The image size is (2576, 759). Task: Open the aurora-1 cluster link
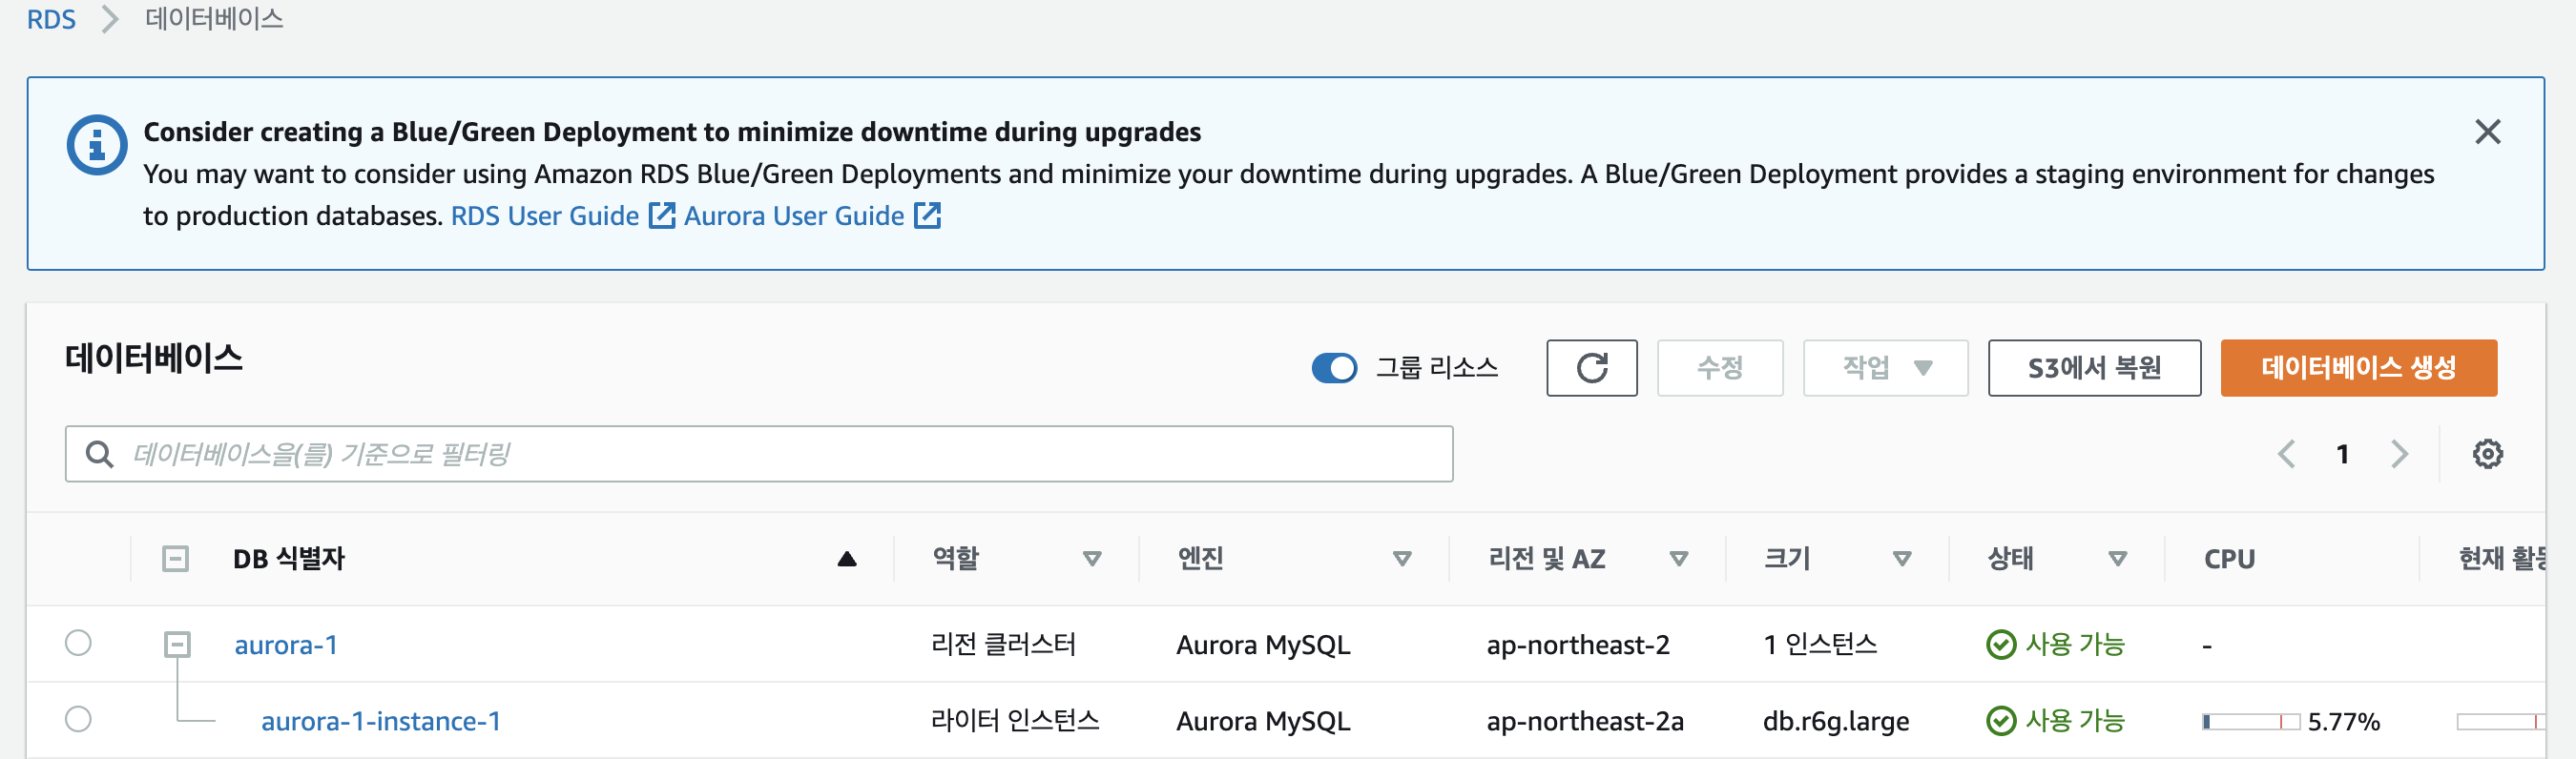pos(286,645)
